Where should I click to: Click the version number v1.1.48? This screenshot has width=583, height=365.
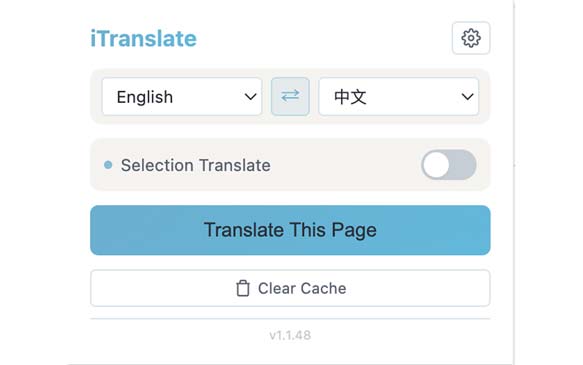[x=290, y=335]
